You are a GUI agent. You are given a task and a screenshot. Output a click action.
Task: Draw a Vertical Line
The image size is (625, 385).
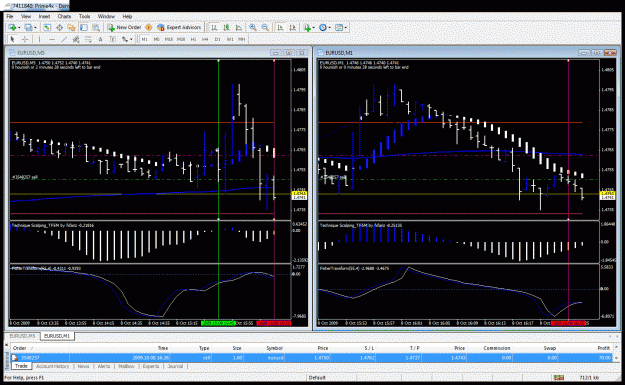coord(39,39)
